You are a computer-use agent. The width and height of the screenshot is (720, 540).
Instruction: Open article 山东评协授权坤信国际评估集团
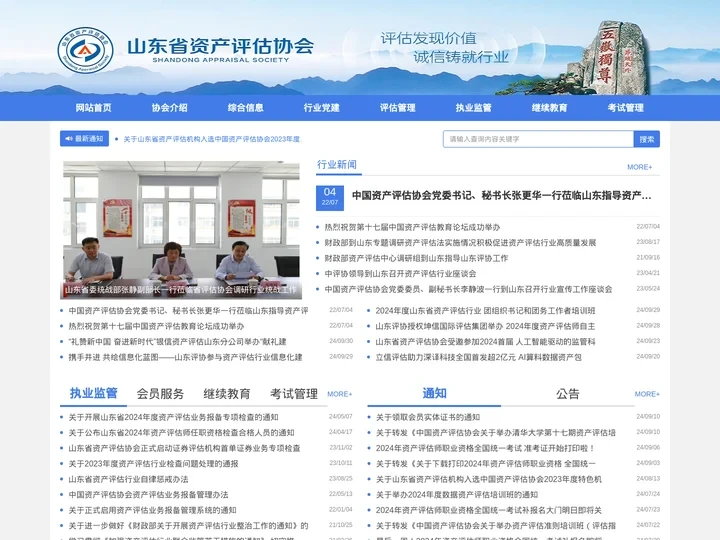(x=485, y=326)
